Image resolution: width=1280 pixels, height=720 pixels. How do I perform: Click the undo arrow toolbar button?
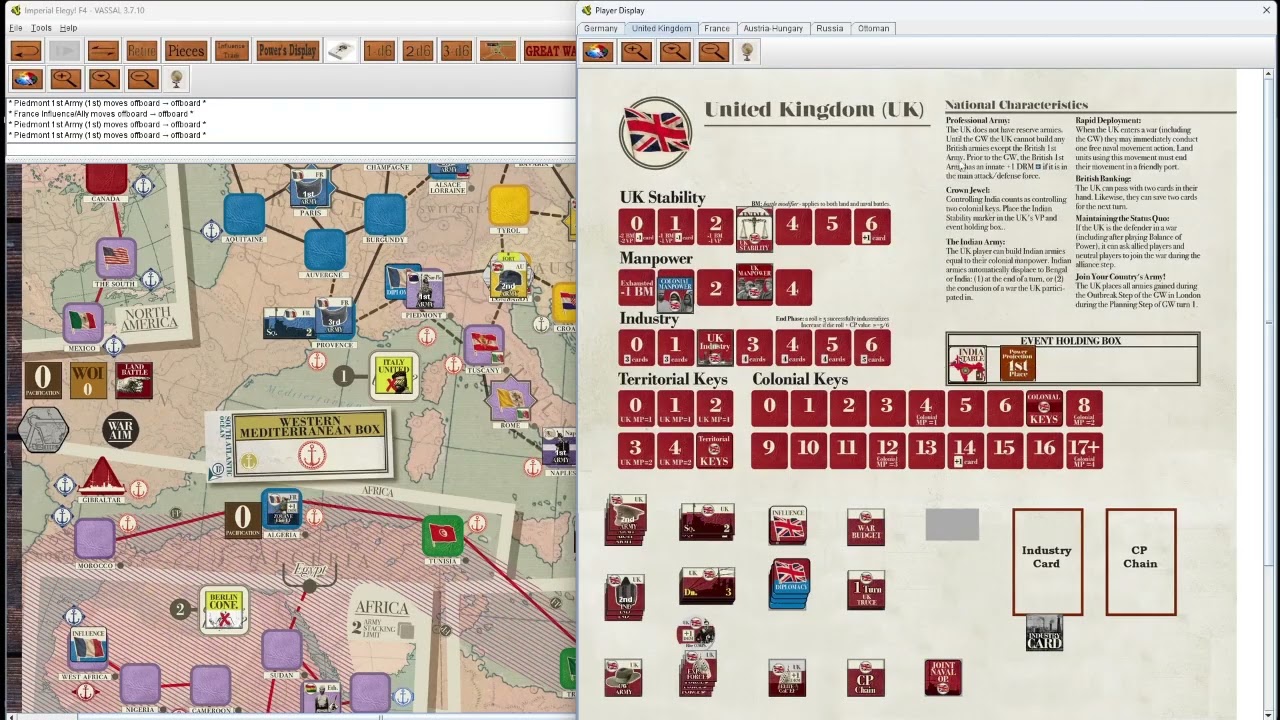coord(26,50)
